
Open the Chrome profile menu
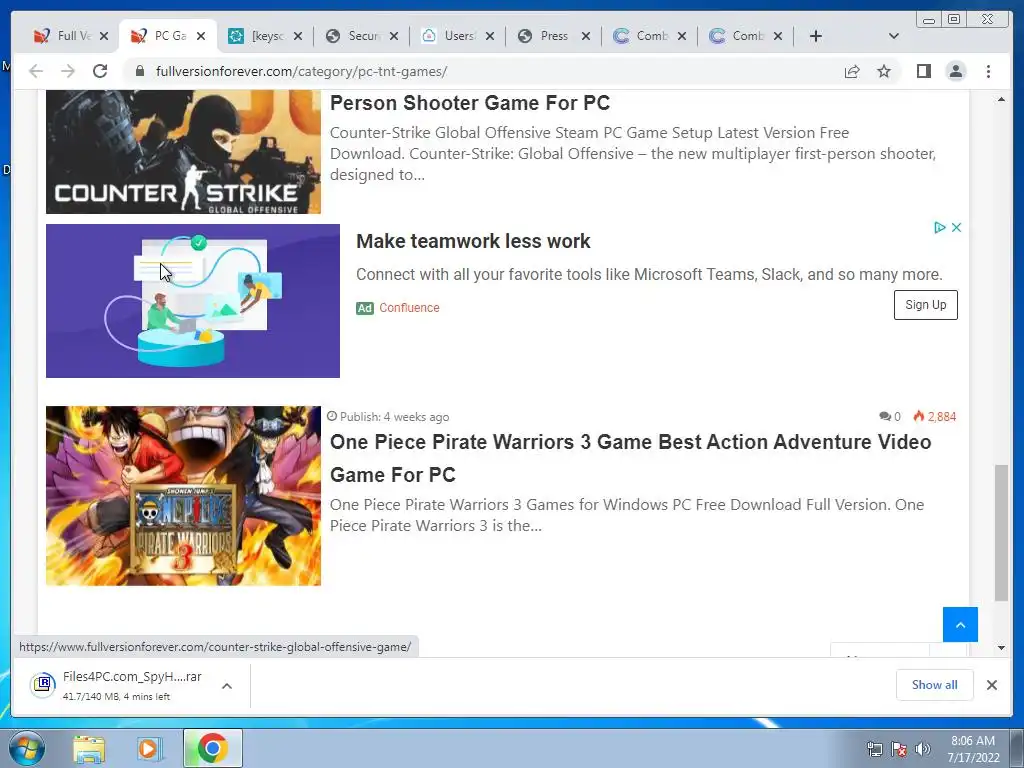[x=956, y=71]
